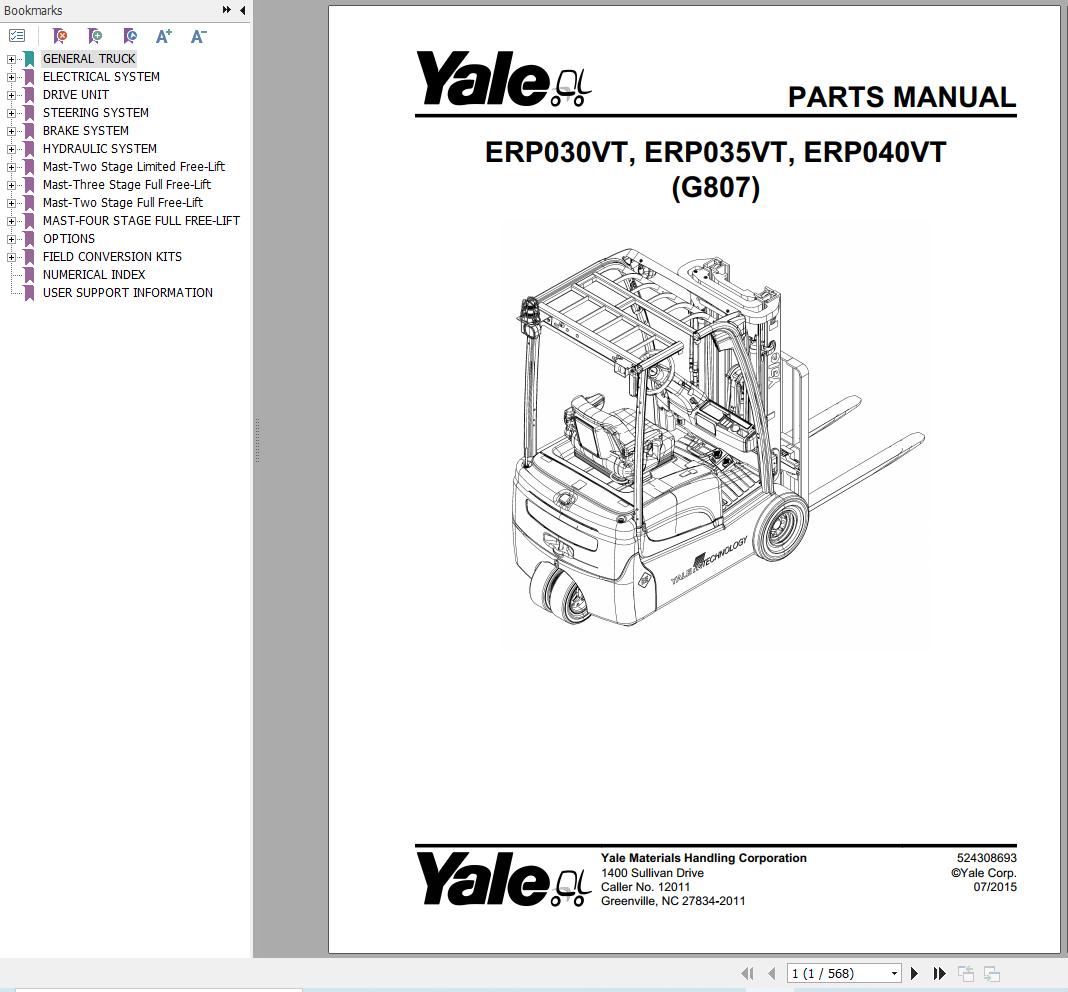Click the page number input field

tap(830, 972)
